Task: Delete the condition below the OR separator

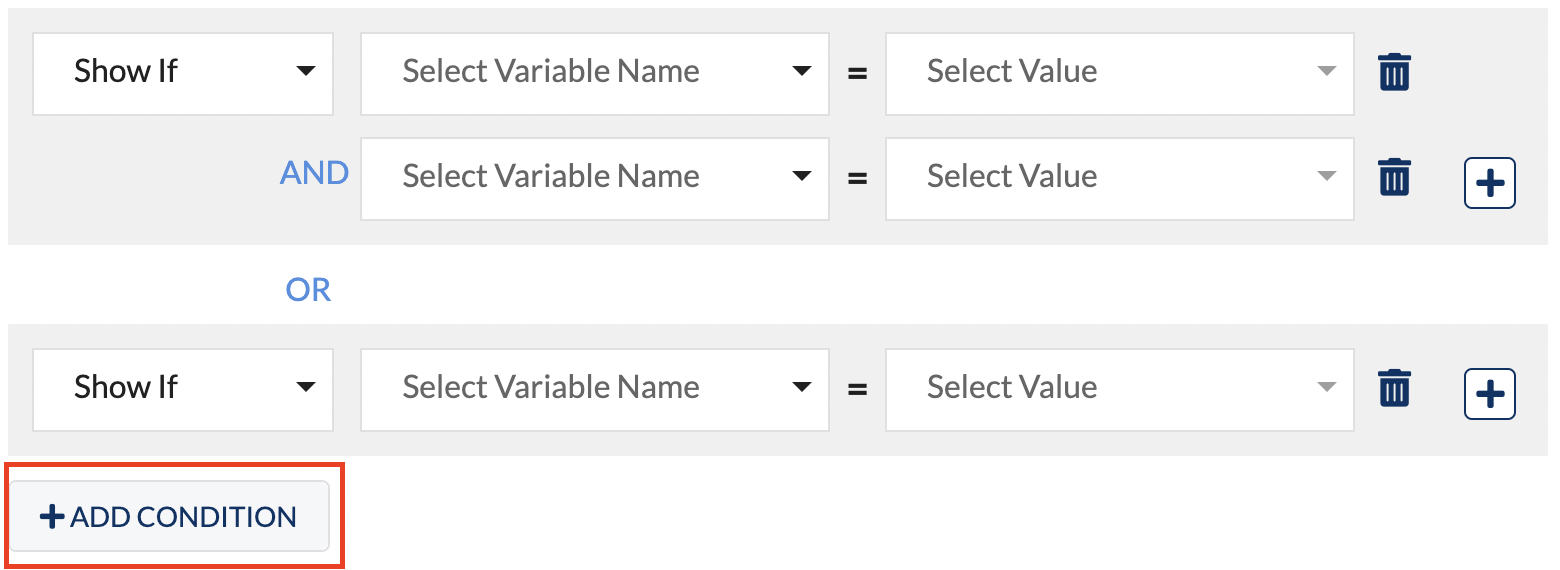Action: tap(1394, 388)
